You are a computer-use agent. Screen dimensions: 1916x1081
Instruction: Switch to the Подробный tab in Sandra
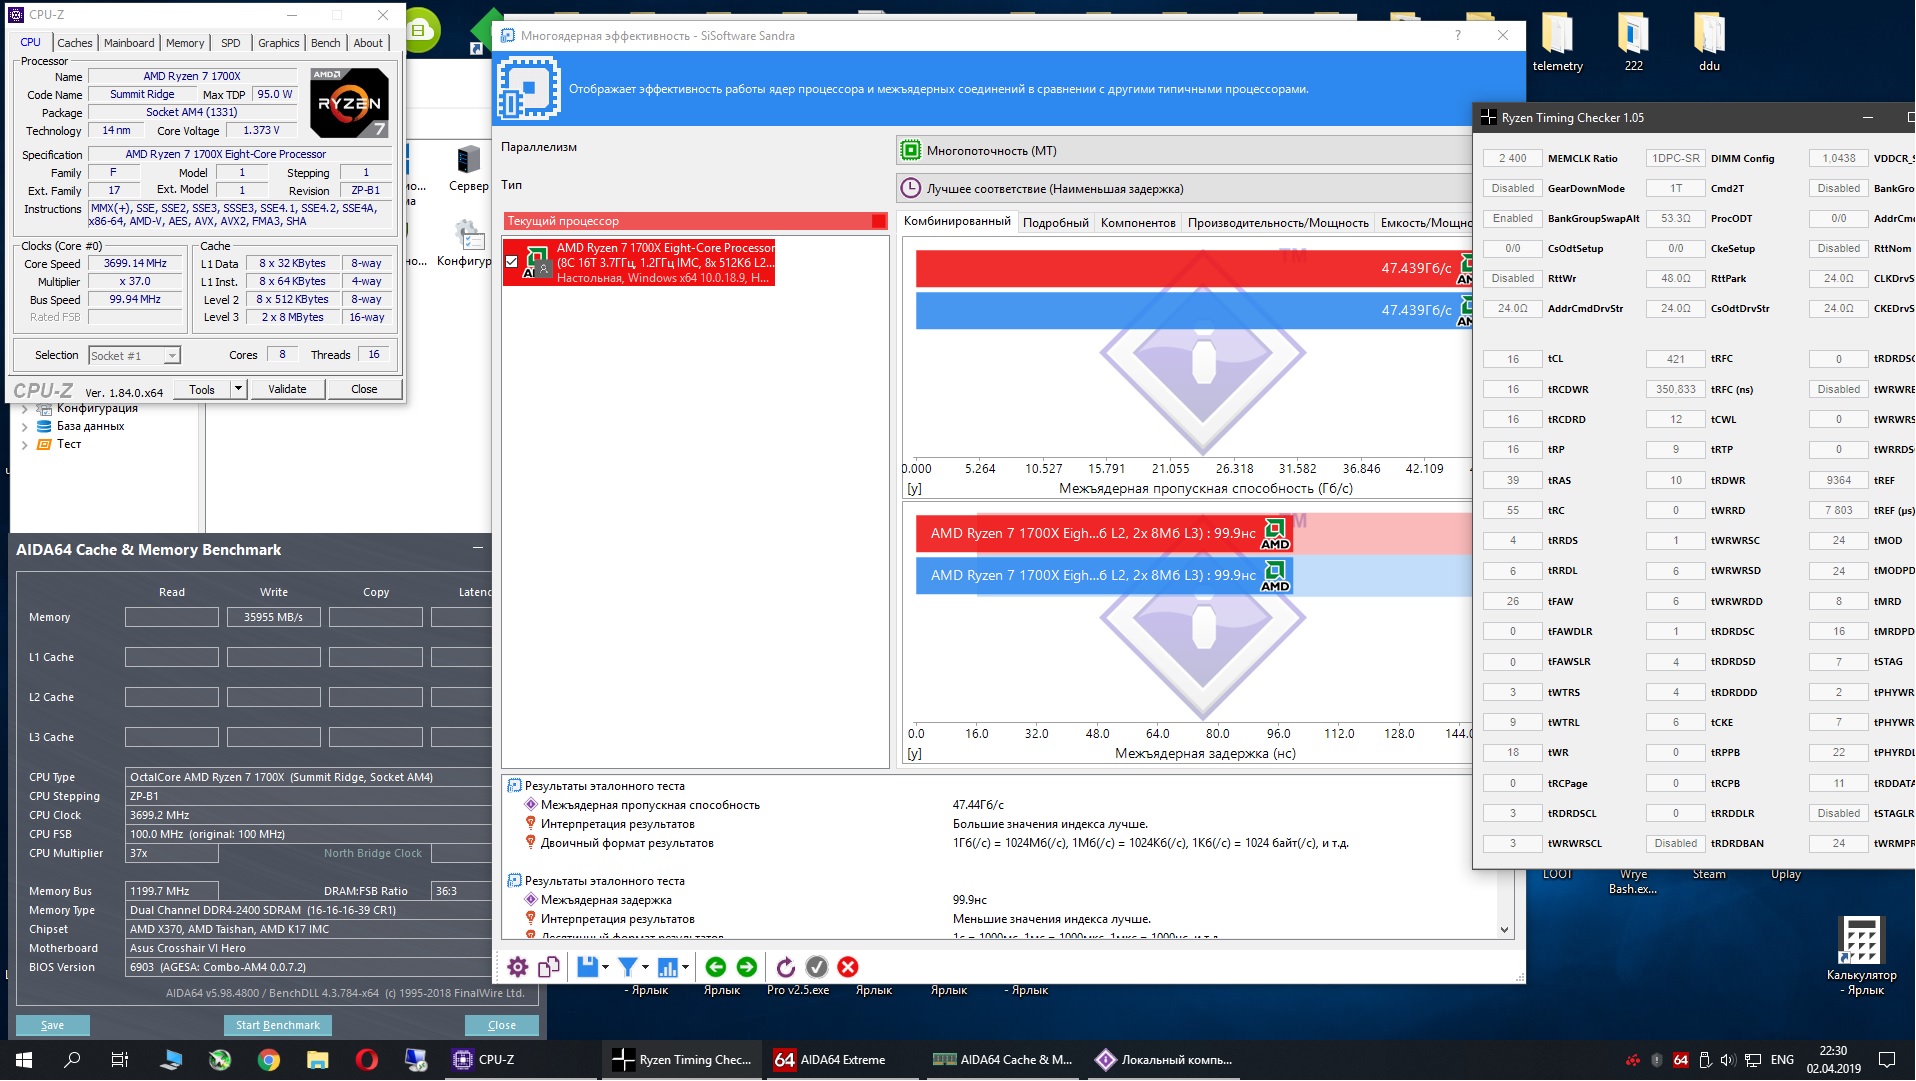click(1056, 222)
